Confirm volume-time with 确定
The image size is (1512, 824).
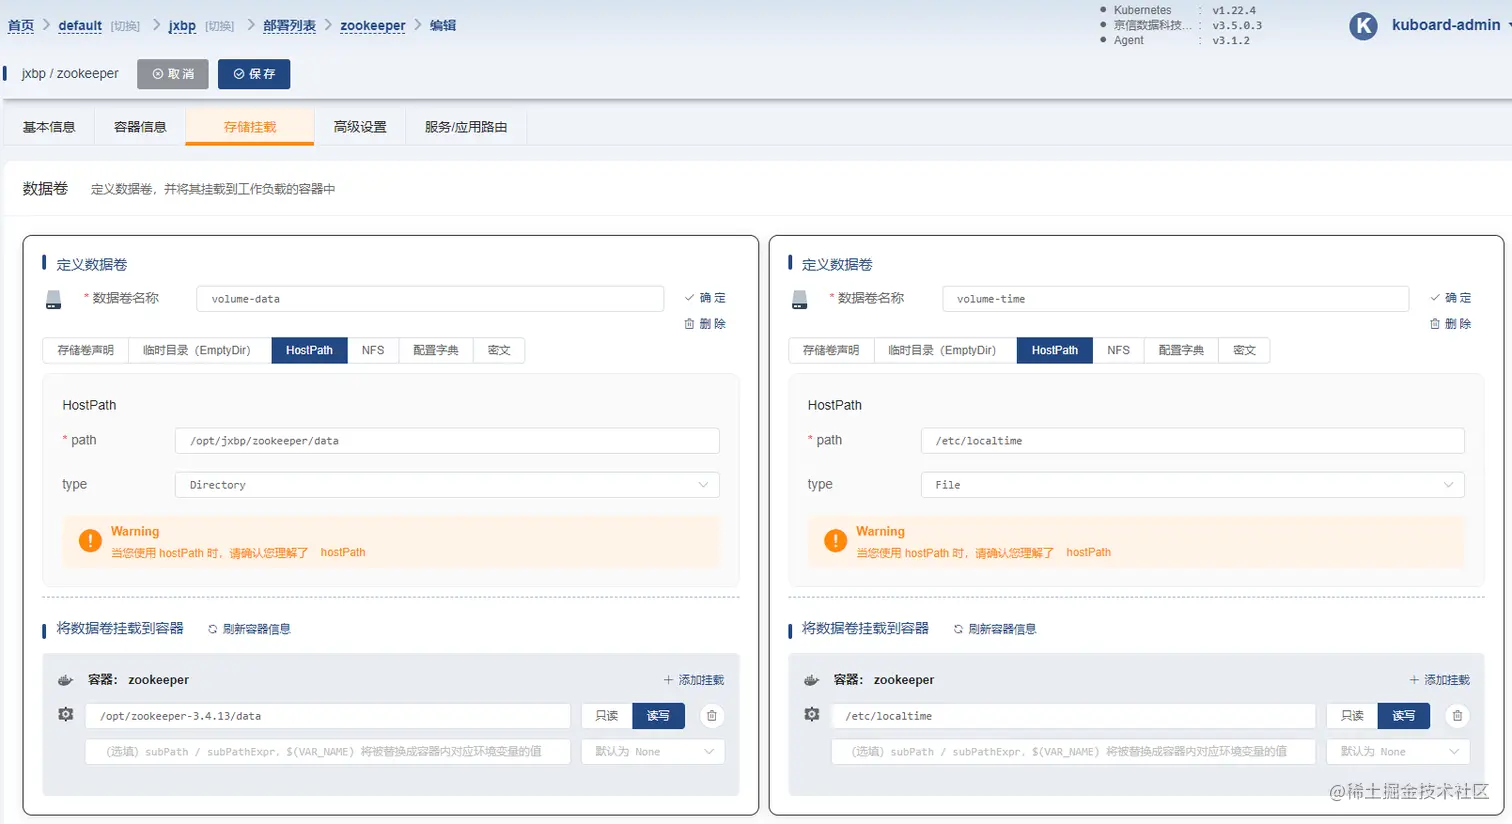1450,298
